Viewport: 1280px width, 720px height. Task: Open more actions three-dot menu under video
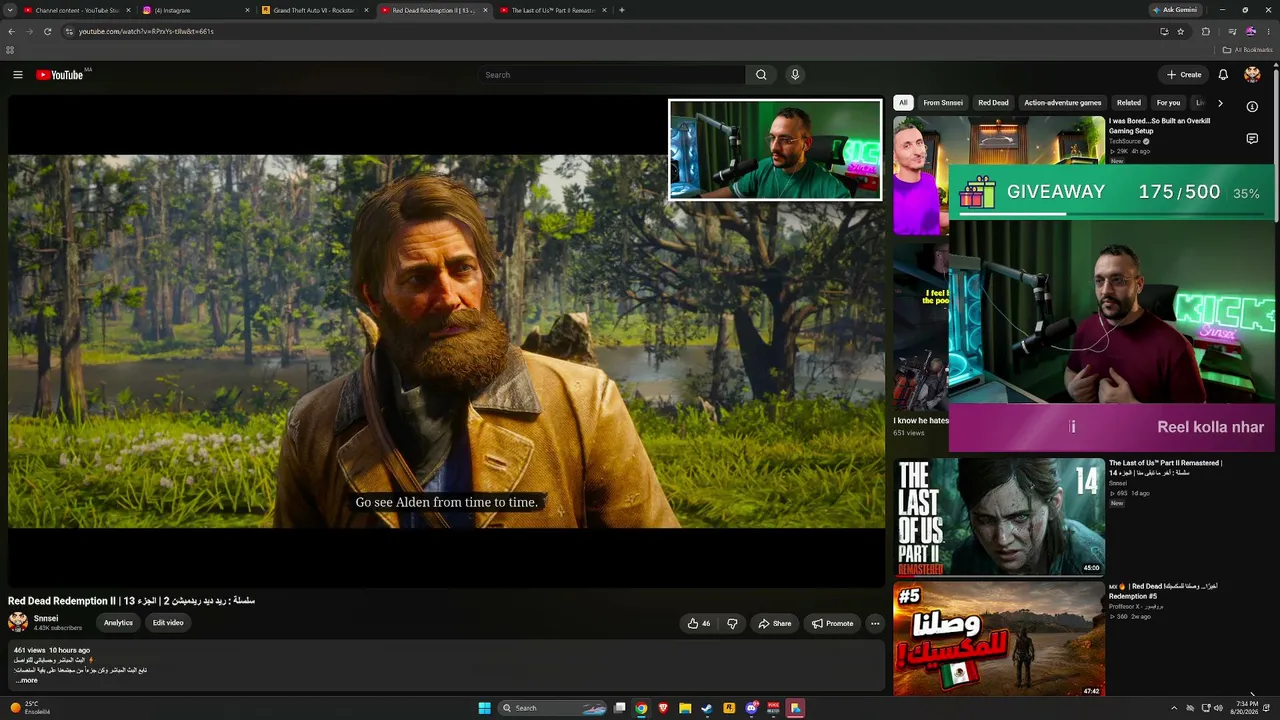[x=875, y=623]
